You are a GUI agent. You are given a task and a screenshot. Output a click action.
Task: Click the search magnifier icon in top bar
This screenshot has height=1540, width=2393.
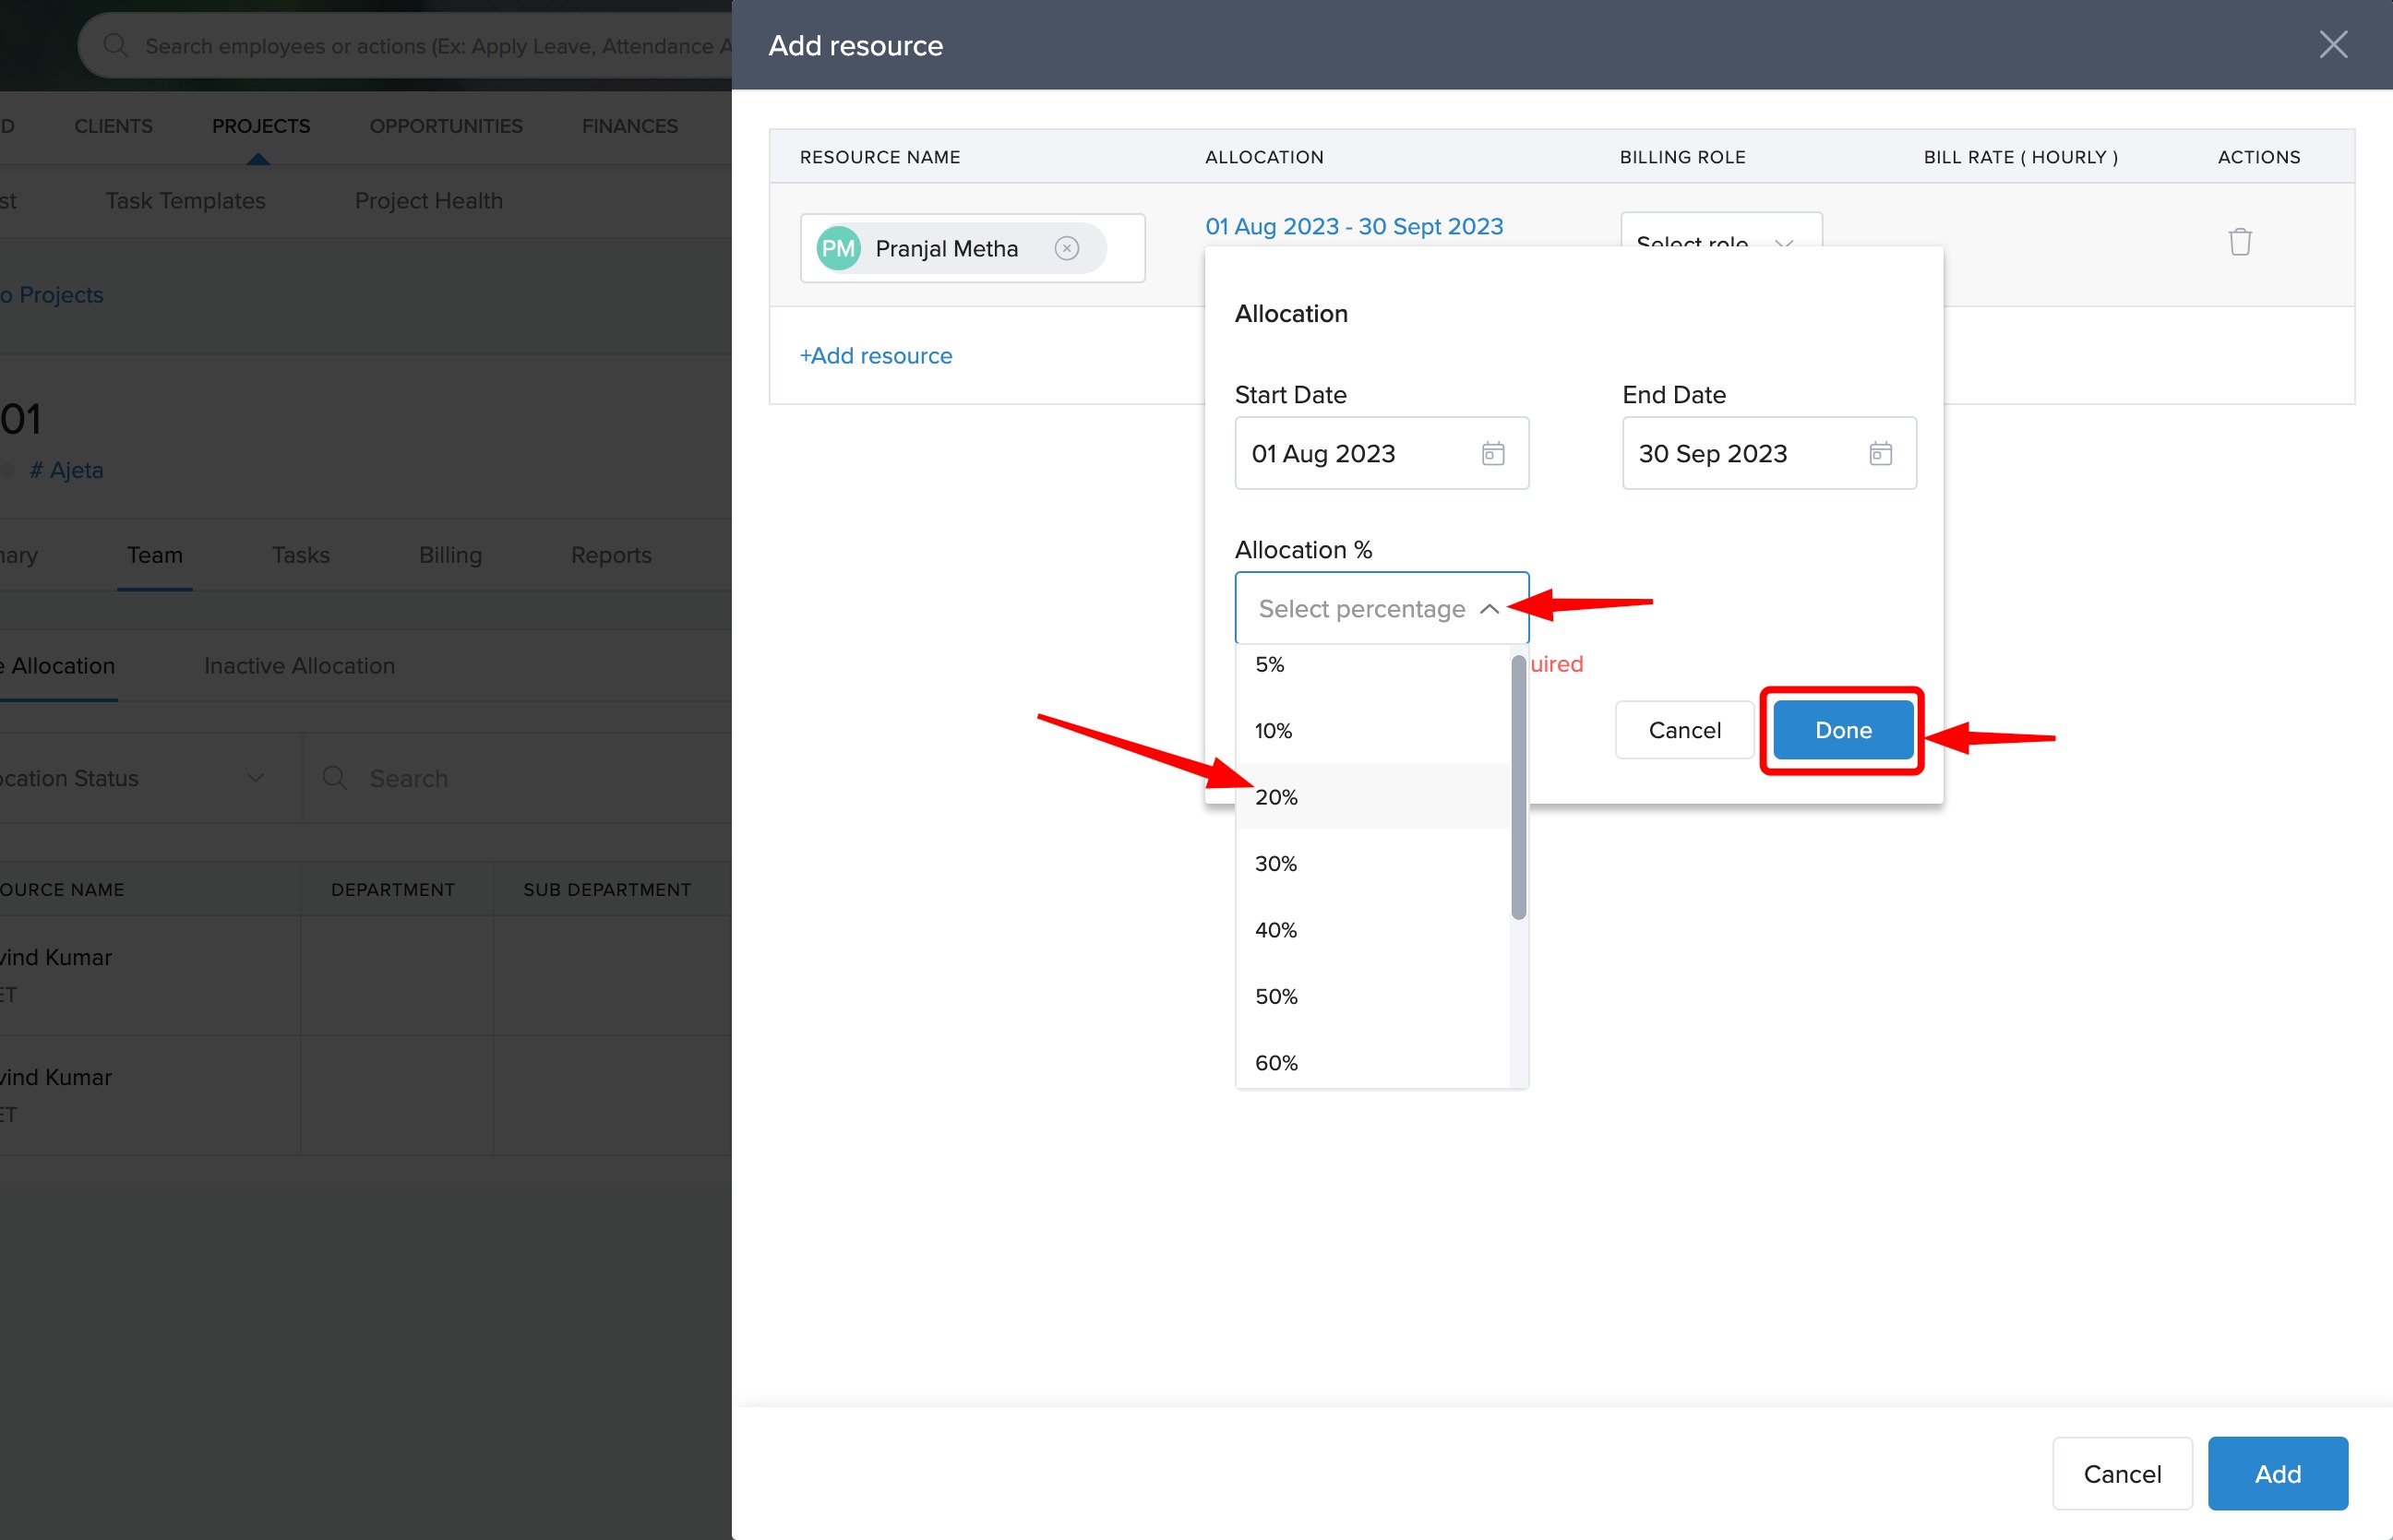(116, 45)
